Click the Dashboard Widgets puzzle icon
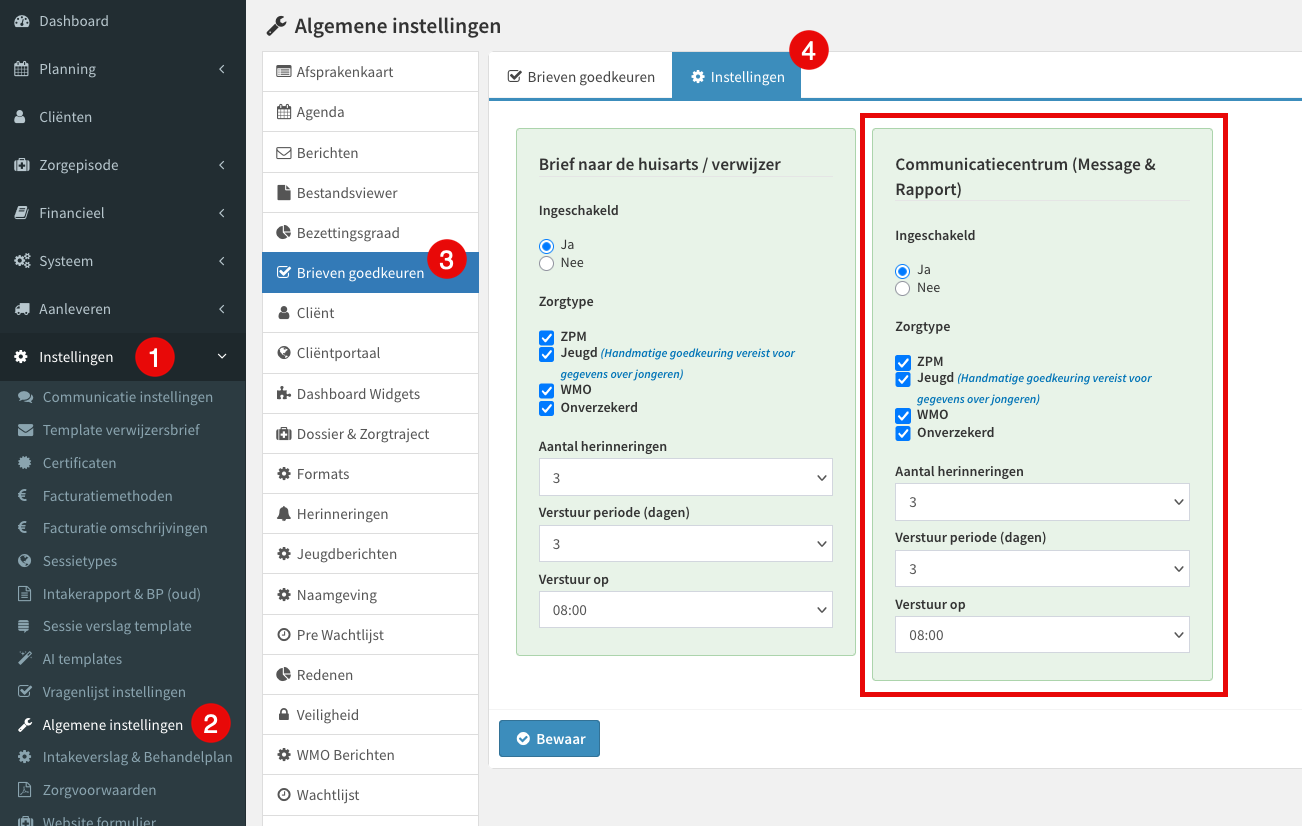 click(284, 394)
